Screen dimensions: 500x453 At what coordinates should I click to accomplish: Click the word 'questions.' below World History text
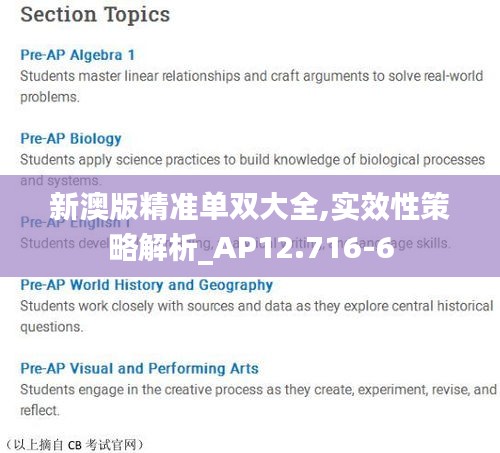click(52, 327)
